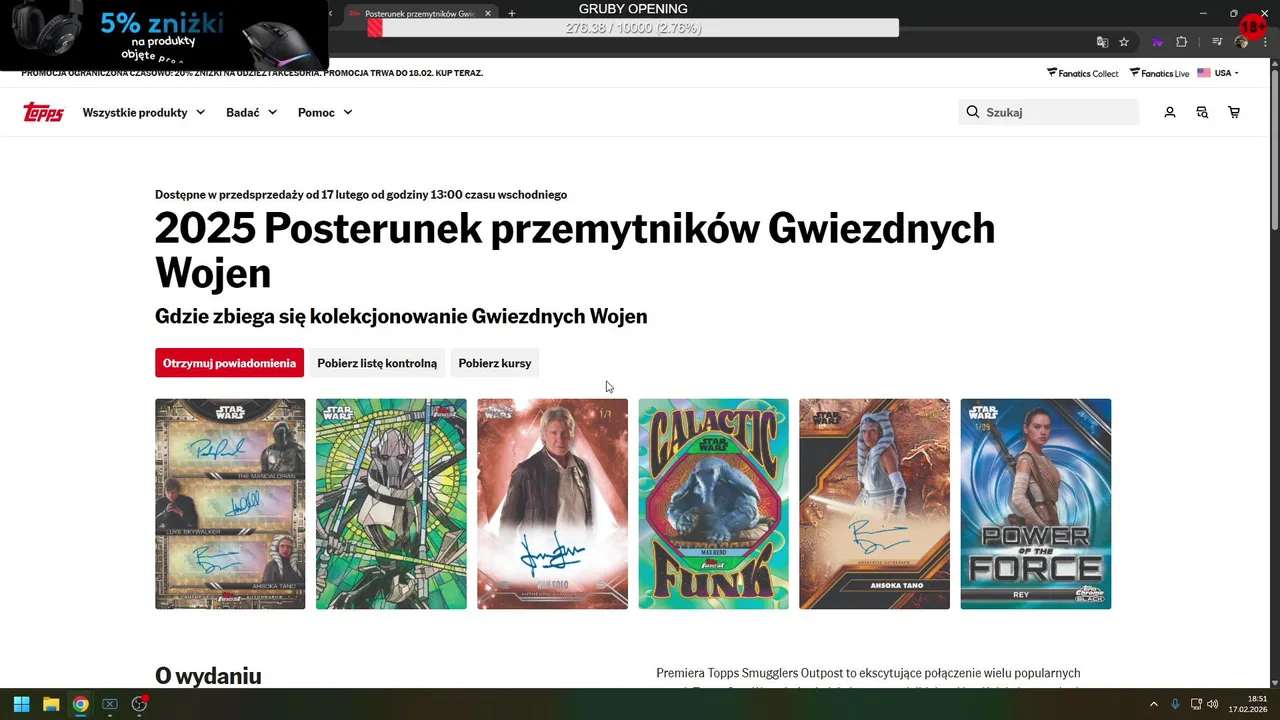Screen dimensions: 1280x720
Task: Open the shopping cart icon
Action: [x=1234, y=112]
